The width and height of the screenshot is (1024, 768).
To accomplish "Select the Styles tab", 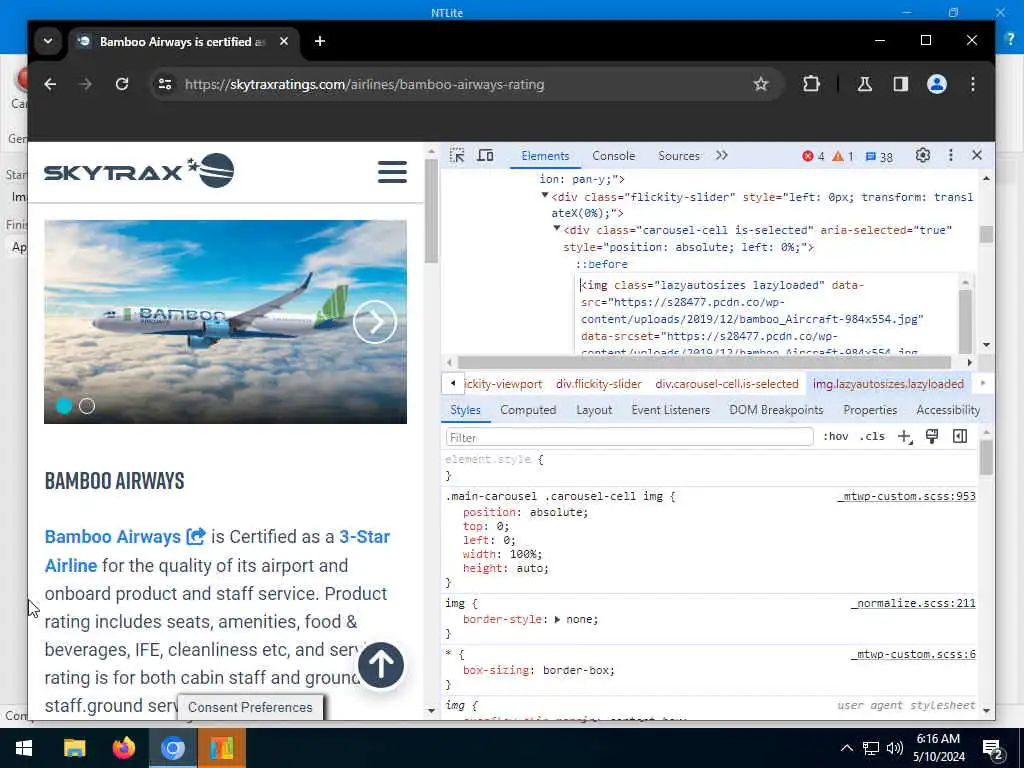I will 465,410.
